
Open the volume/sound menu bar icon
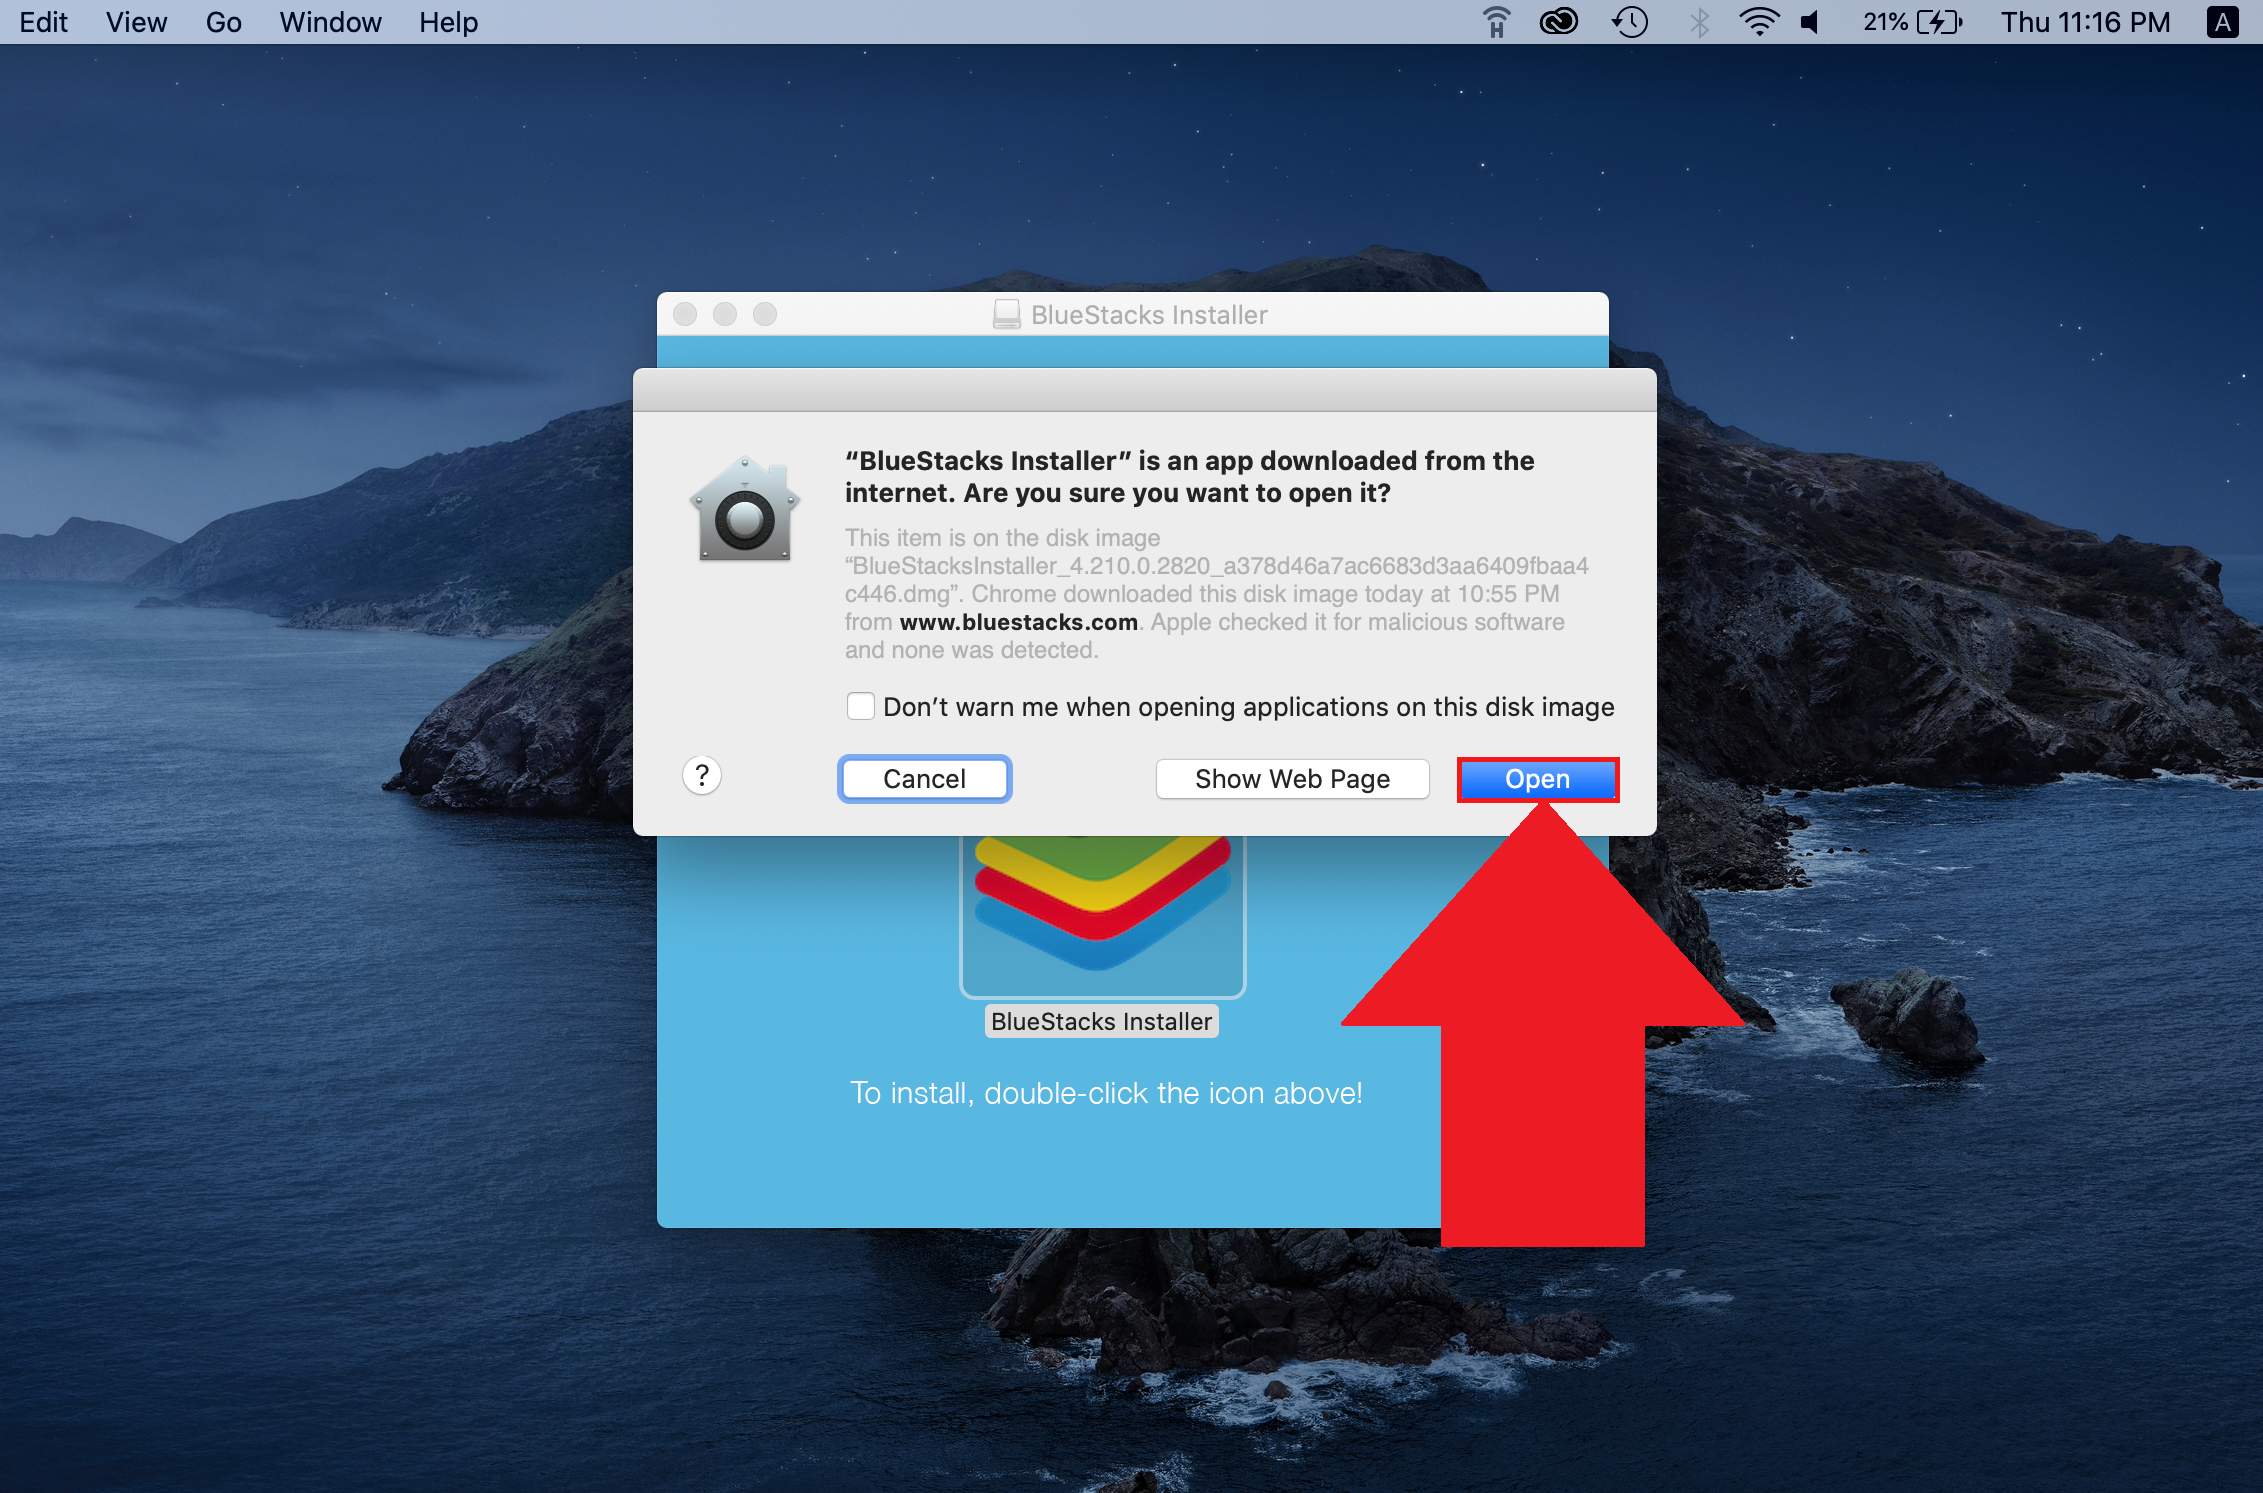(1815, 22)
